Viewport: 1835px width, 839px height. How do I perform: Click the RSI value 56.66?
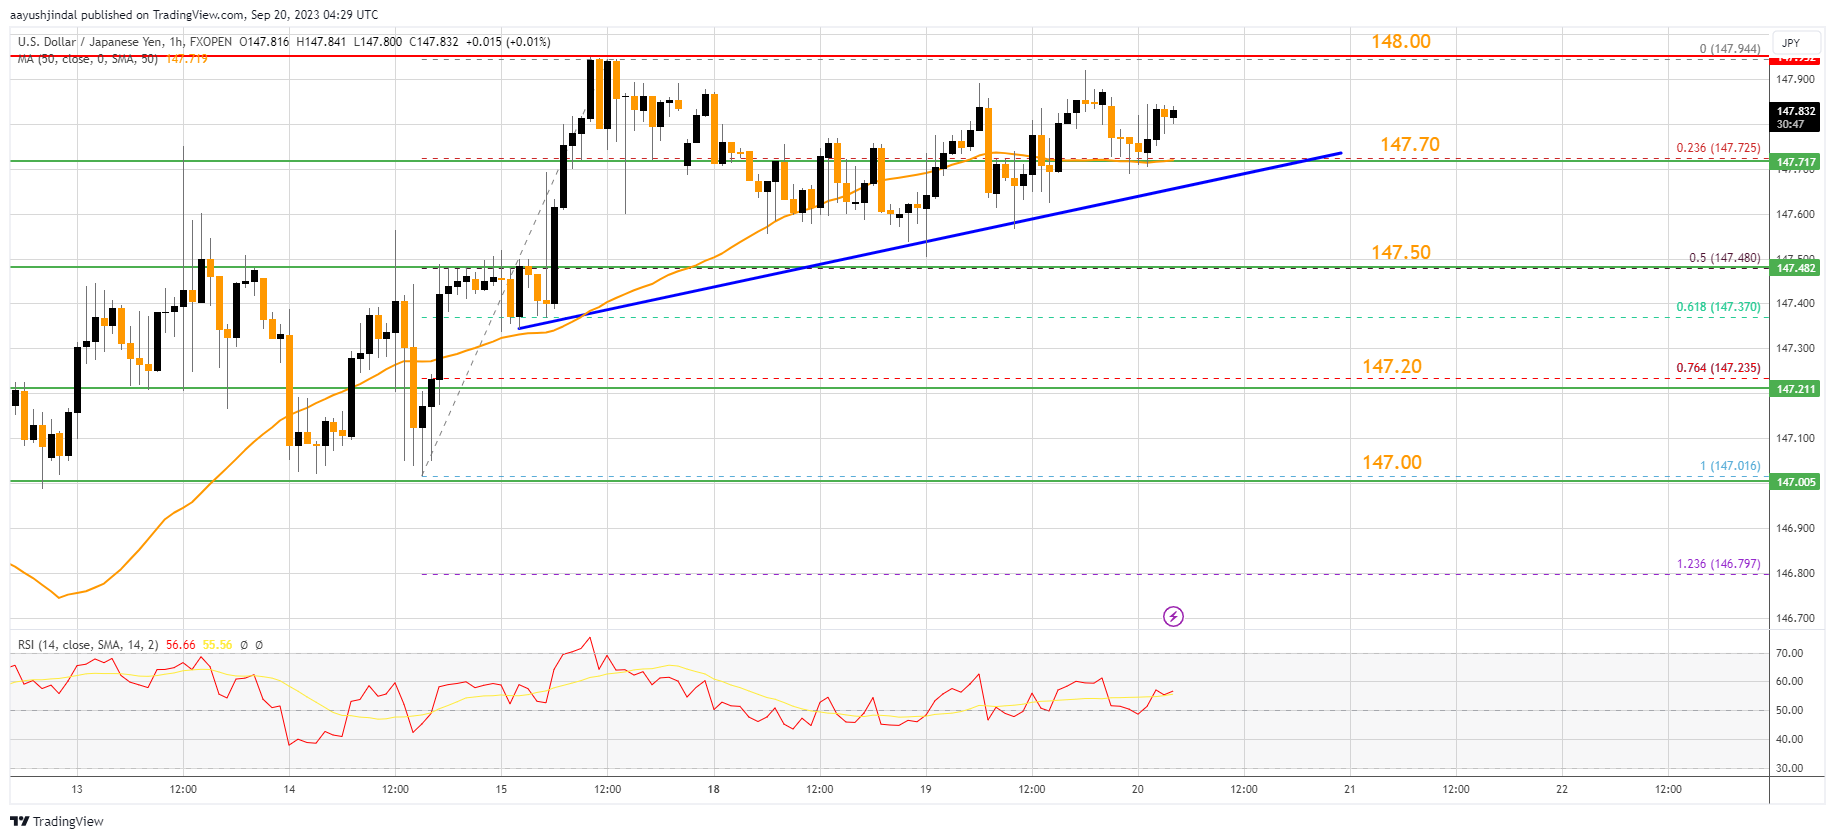[x=181, y=645]
